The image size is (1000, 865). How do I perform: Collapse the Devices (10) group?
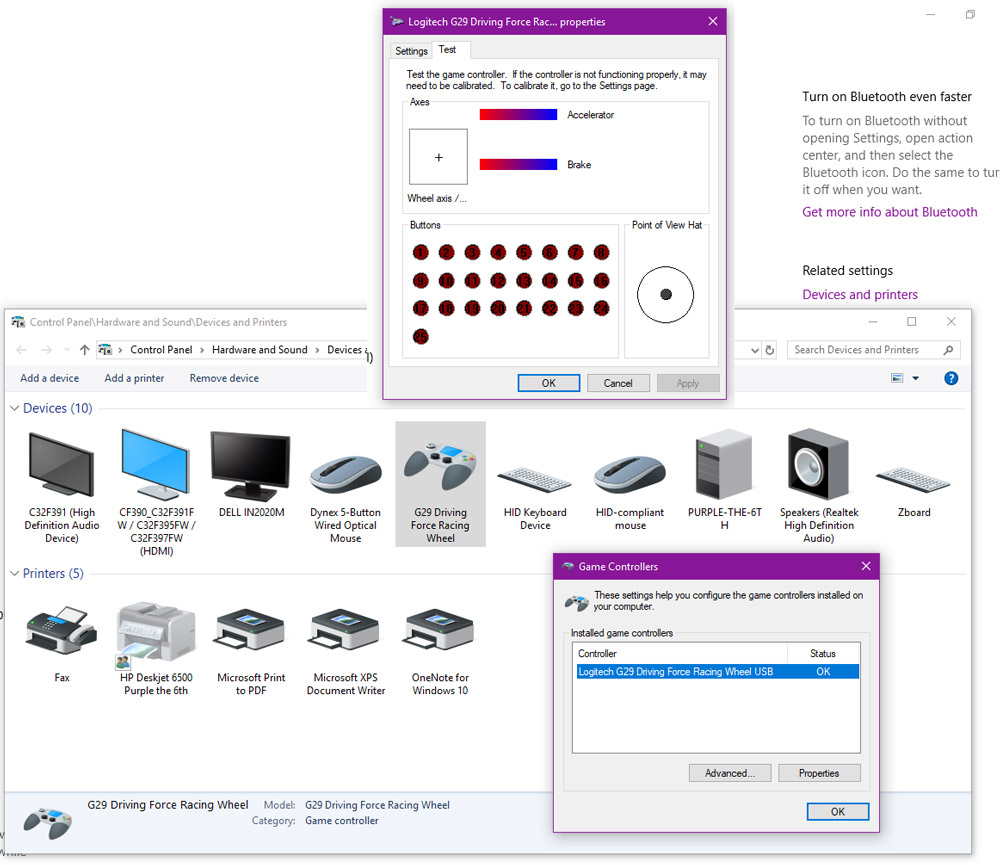pyautogui.click(x=14, y=408)
